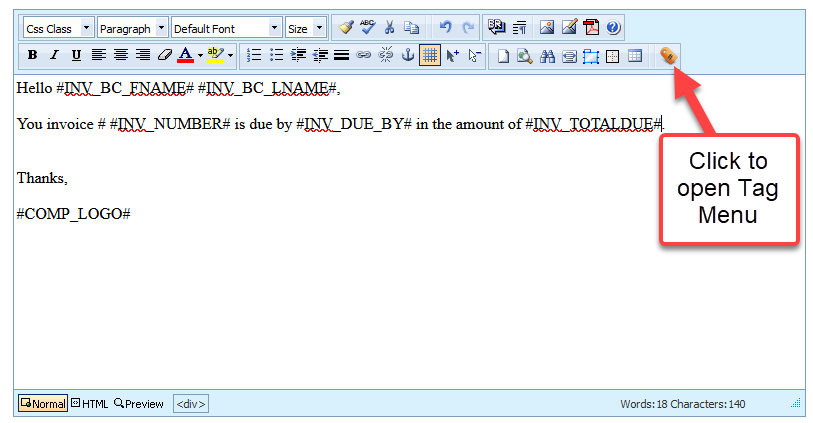Viewport: 813px width, 423px height.
Task: Click the insert hyperlink chain icon
Action: [364, 56]
